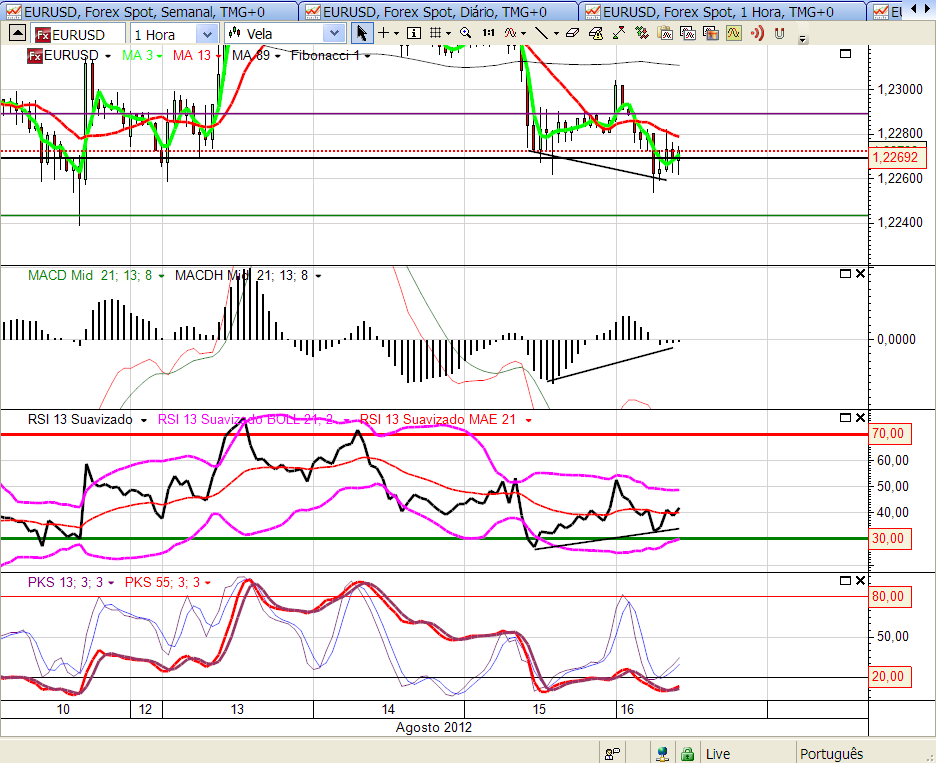Reset chart scale with 1:1 button

coord(489,33)
